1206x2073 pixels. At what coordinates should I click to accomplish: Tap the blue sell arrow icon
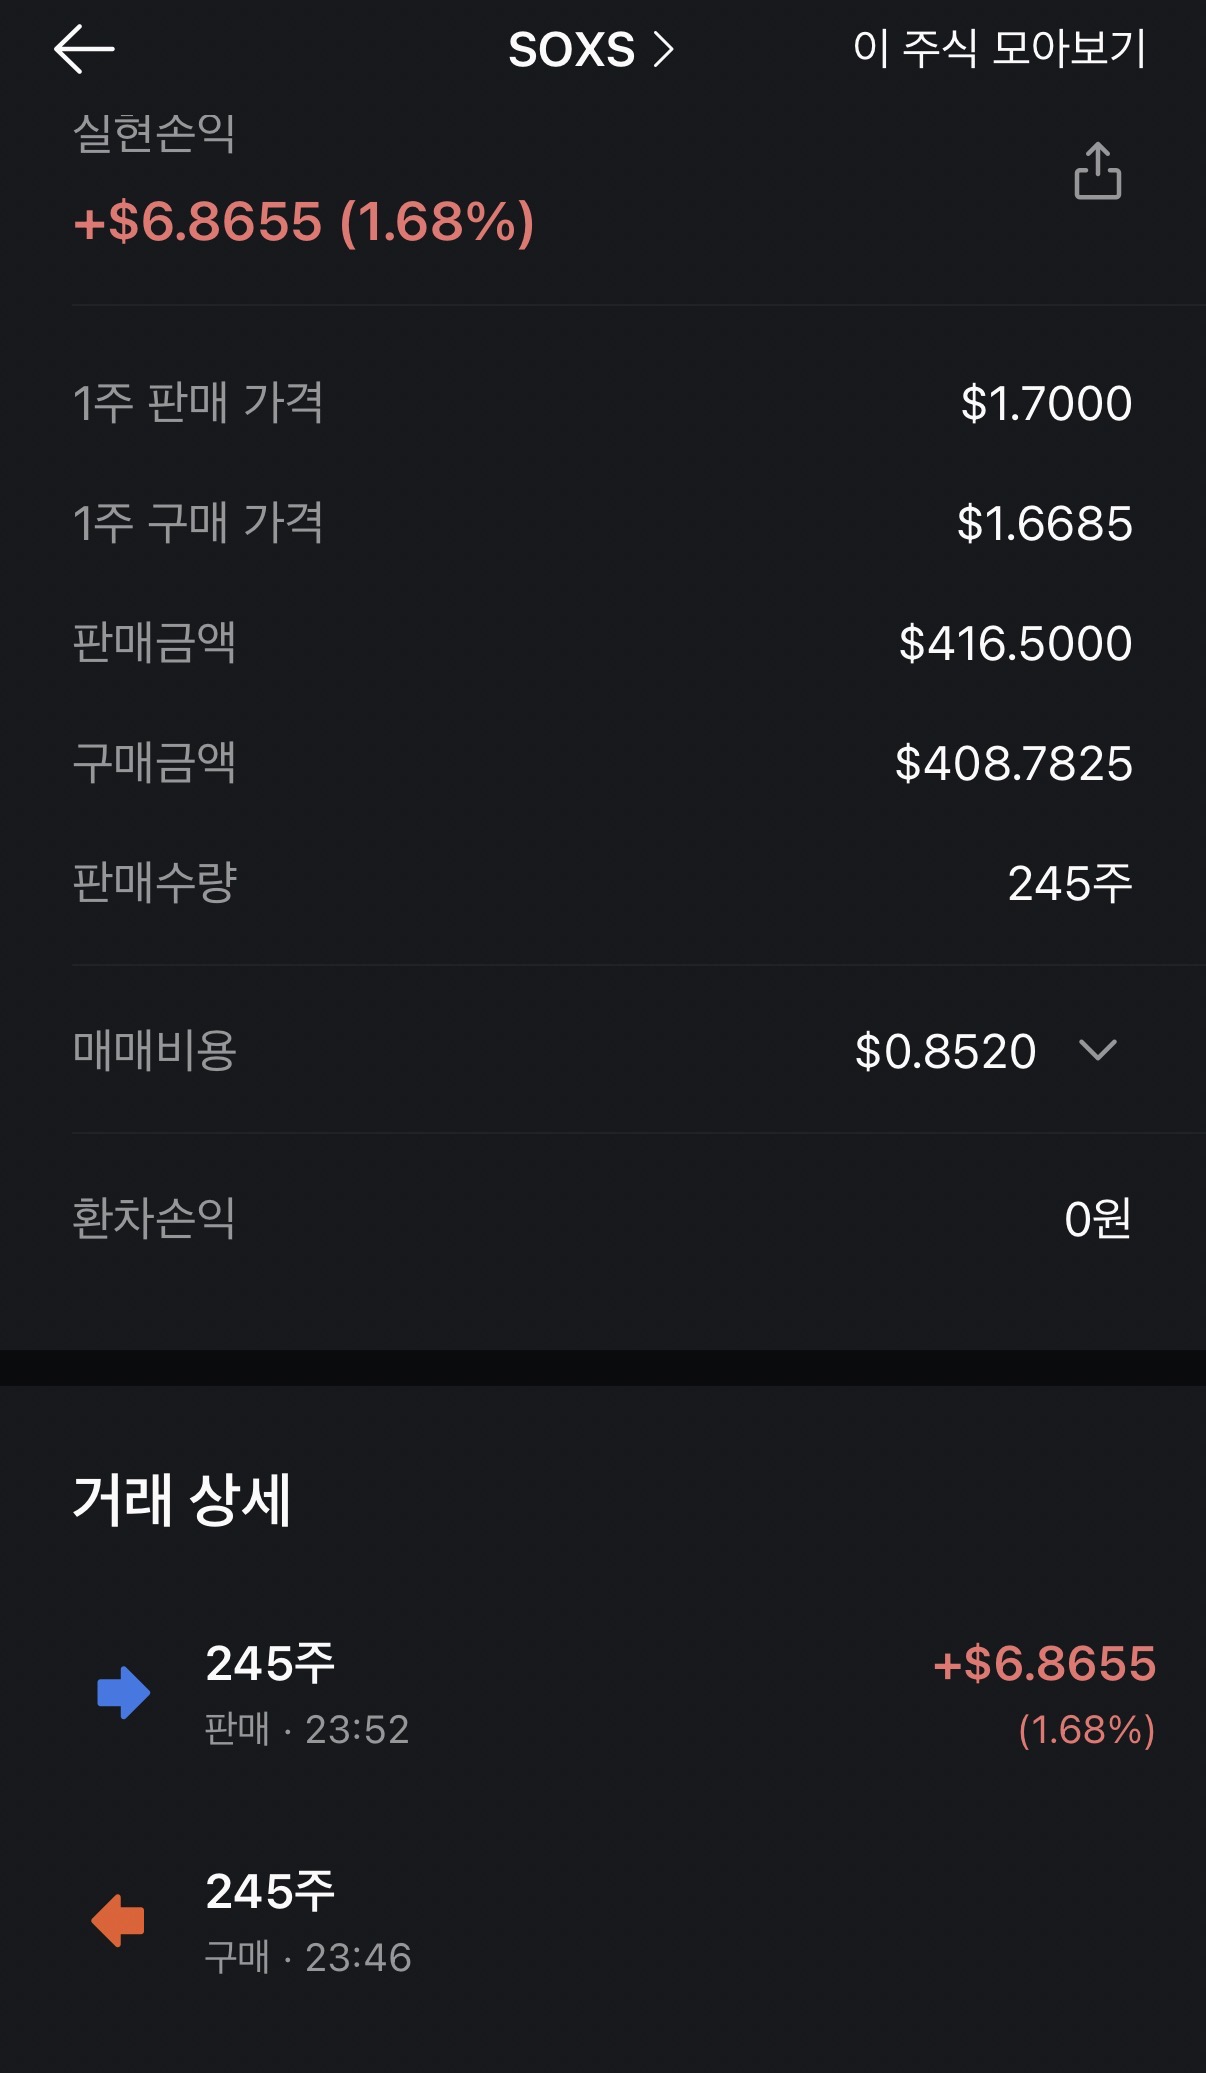(123, 1692)
